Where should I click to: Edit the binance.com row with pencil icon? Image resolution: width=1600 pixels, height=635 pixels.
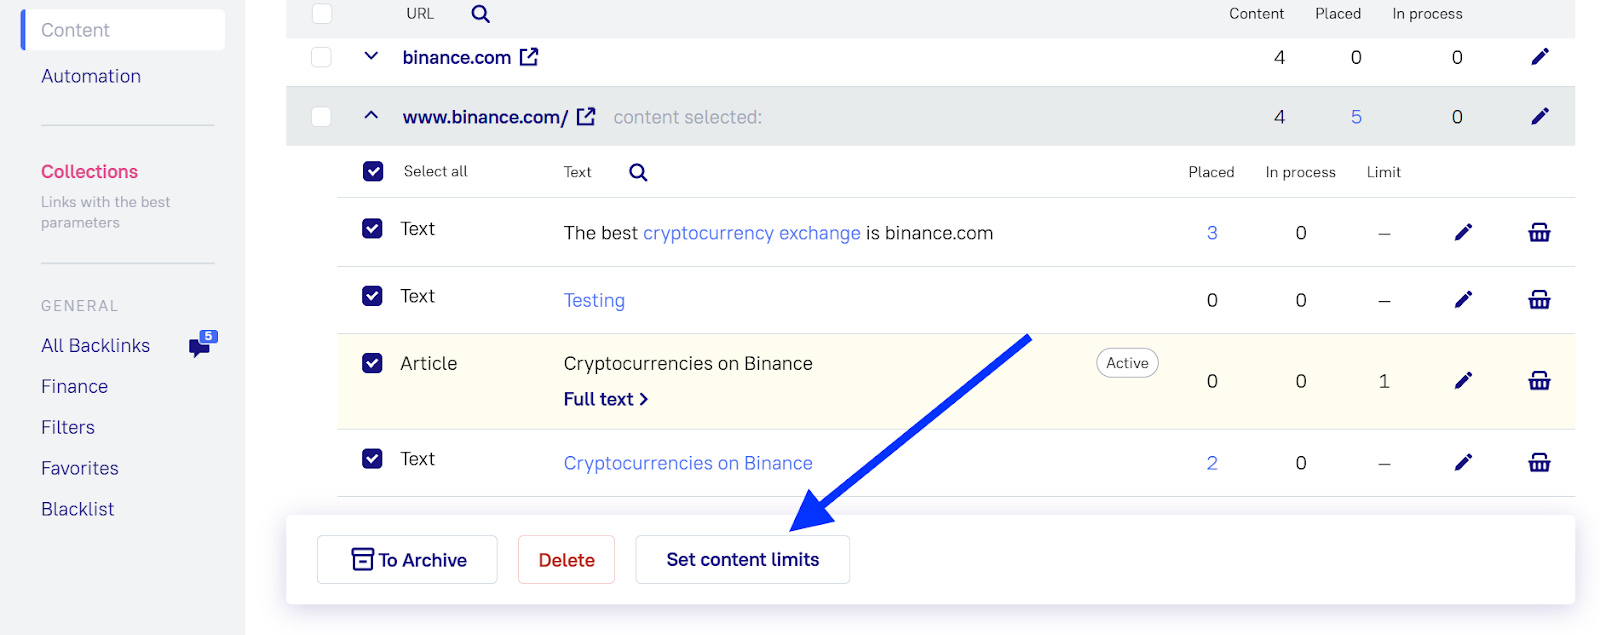[x=1540, y=57]
